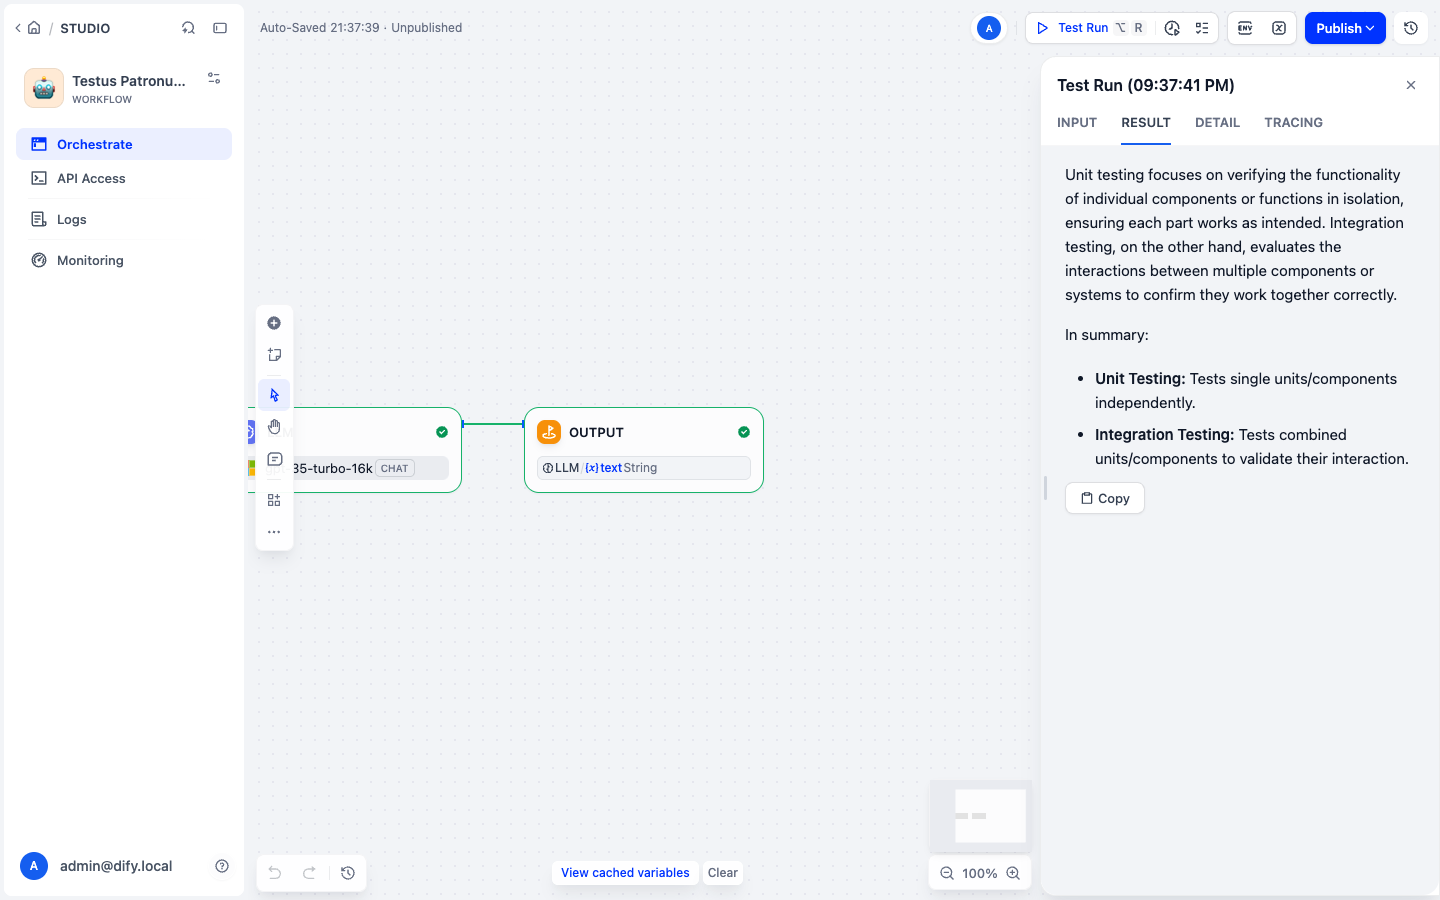The image size is (1440, 900).
Task: Open run history clock icon next to Test Run
Action: point(1172,28)
